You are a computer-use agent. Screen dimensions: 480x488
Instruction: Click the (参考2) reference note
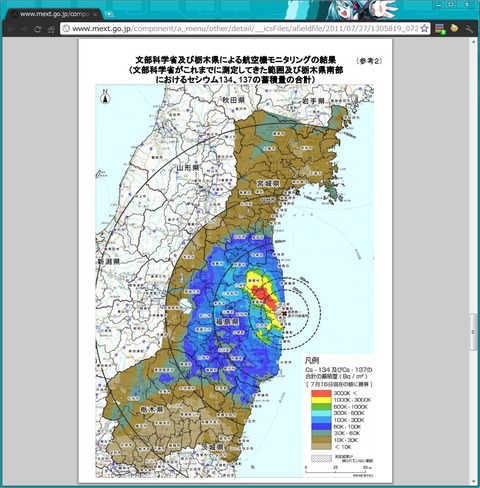pyautogui.click(x=369, y=61)
